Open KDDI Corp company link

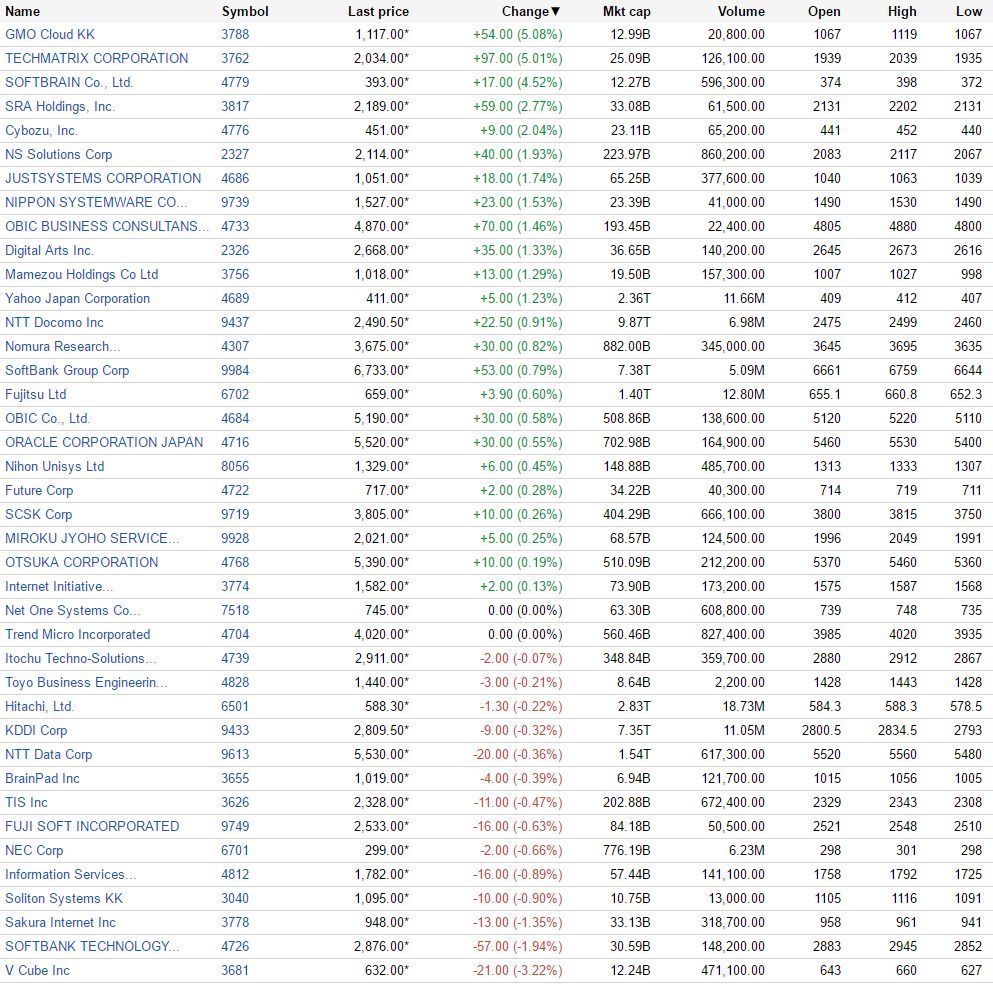[x=36, y=731]
